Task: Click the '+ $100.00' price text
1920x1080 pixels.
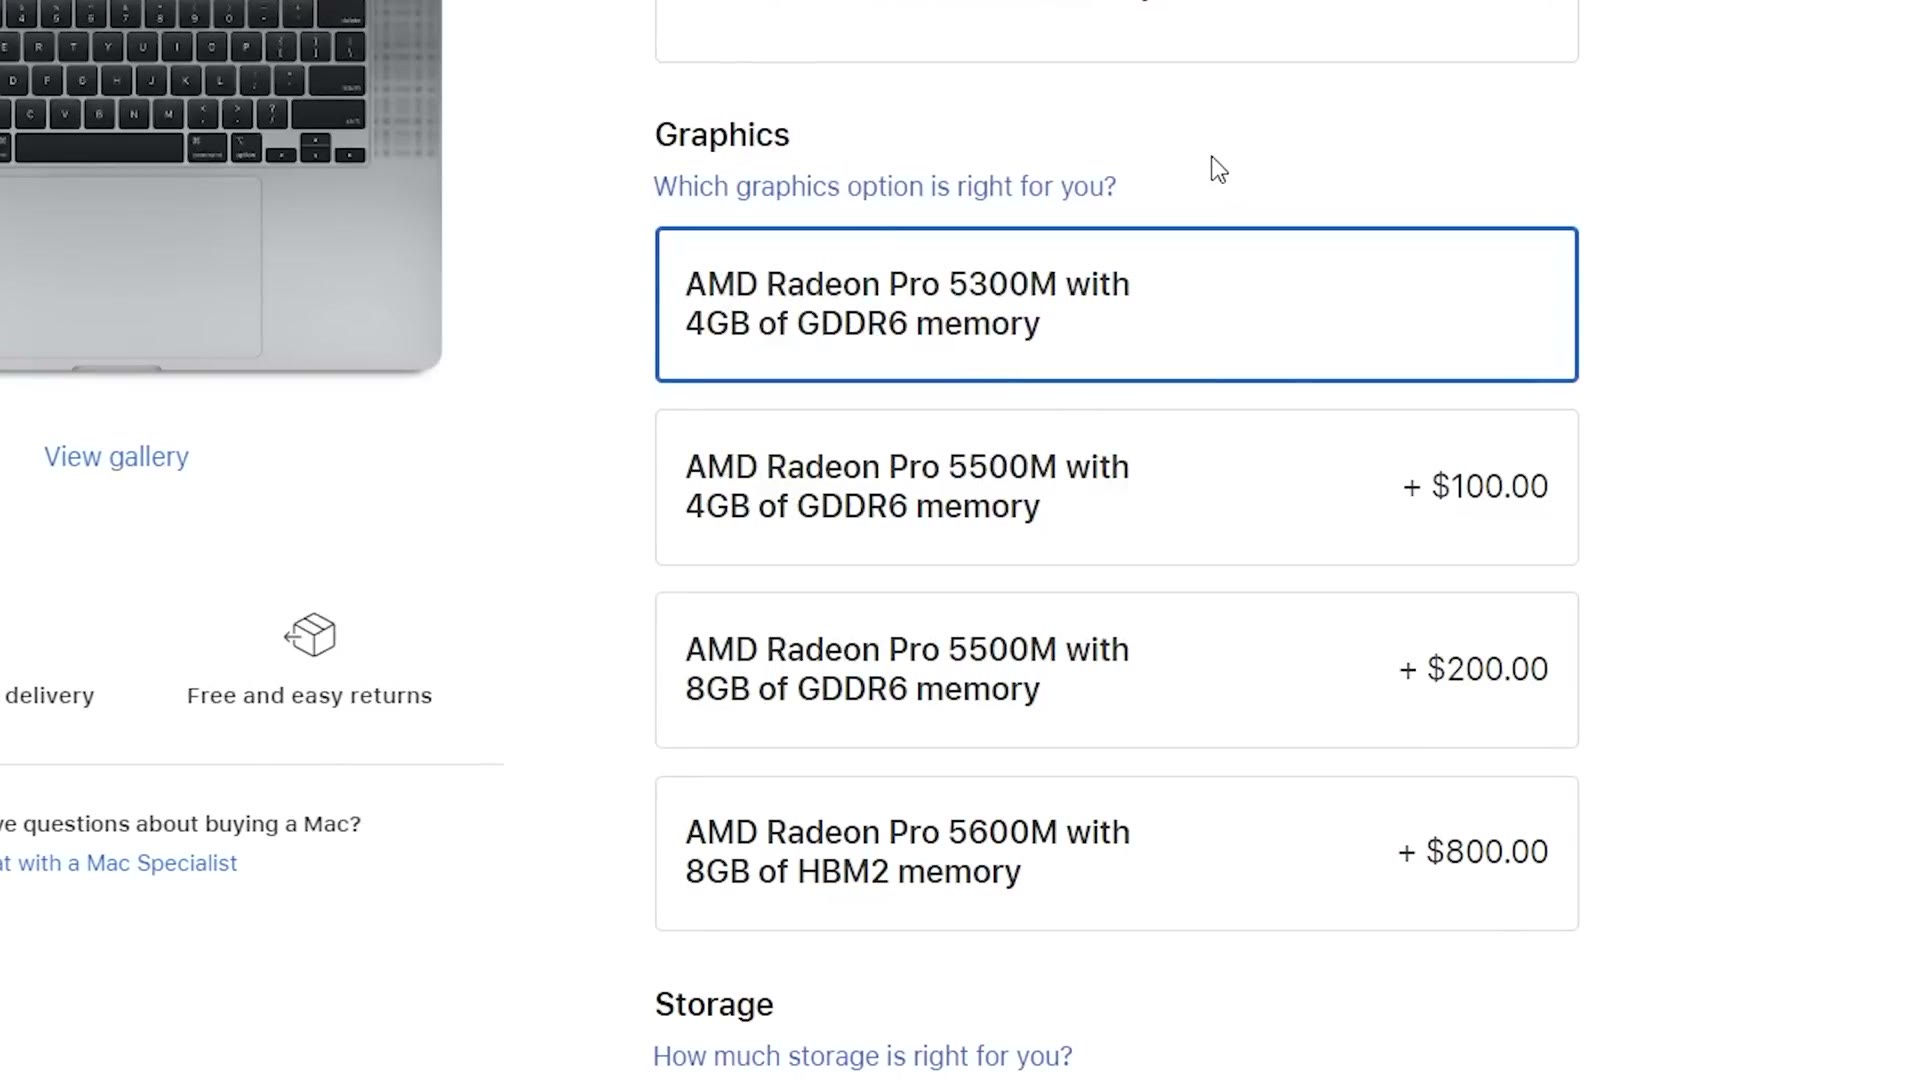Action: pyautogui.click(x=1475, y=486)
